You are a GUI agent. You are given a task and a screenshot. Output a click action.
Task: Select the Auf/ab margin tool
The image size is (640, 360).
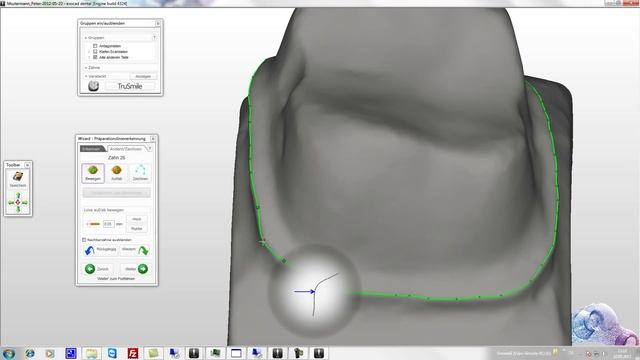click(117, 173)
